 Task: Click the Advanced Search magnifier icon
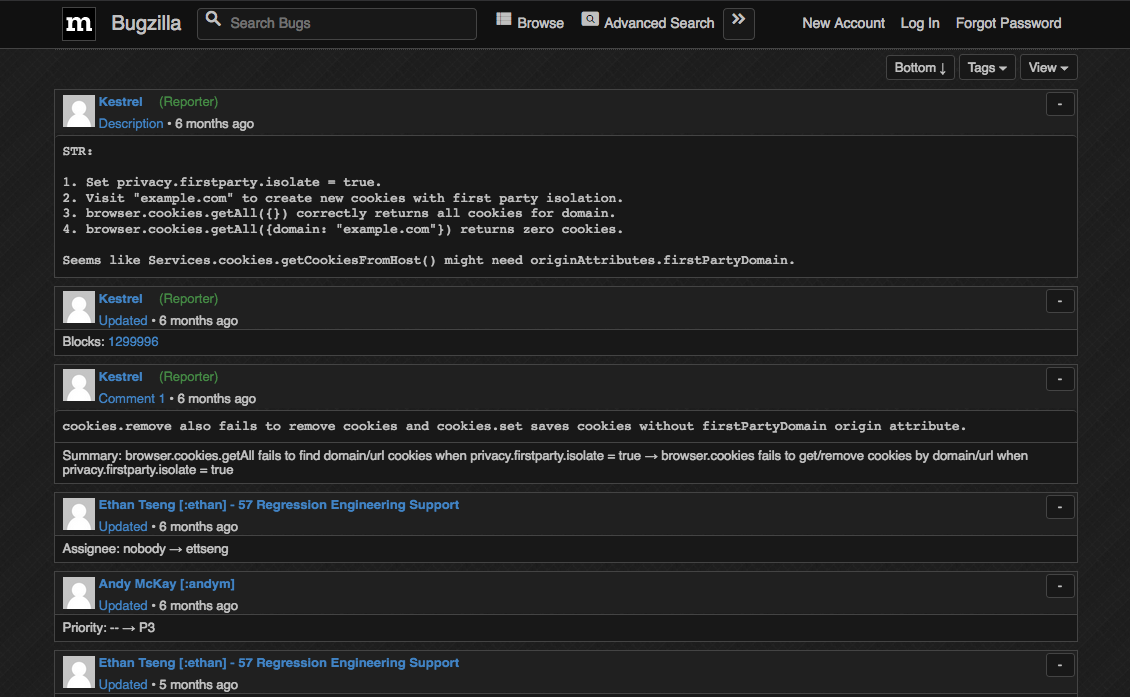[x=589, y=19]
